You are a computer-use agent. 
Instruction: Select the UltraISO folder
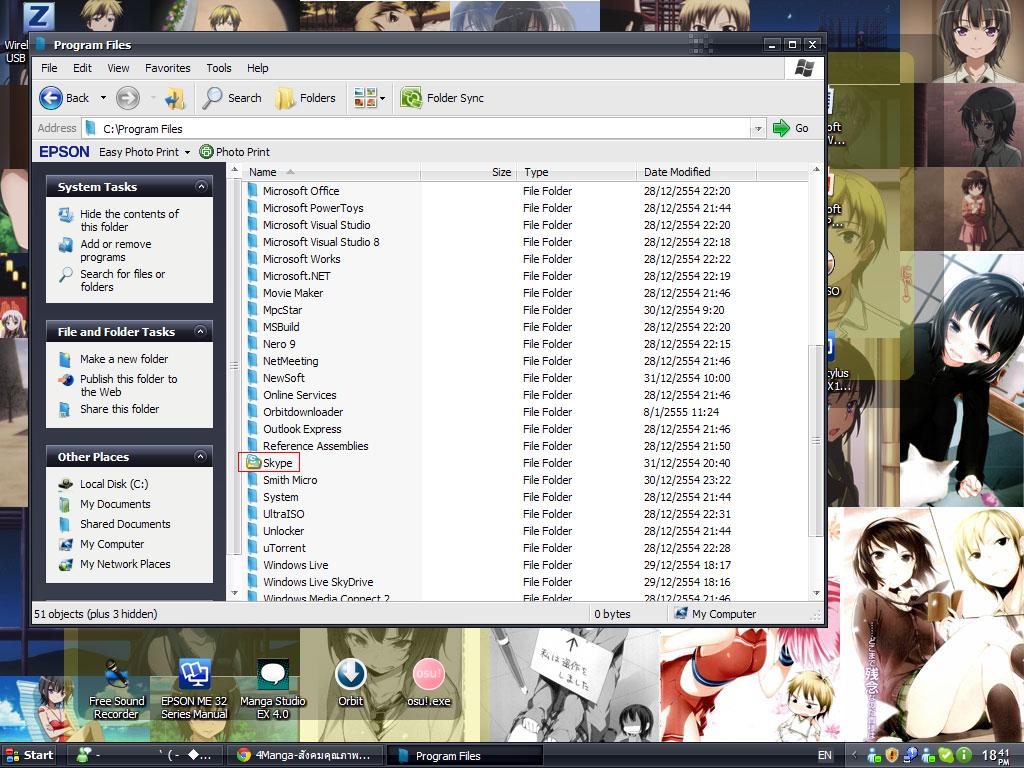pyautogui.click(x=283, y=514)
